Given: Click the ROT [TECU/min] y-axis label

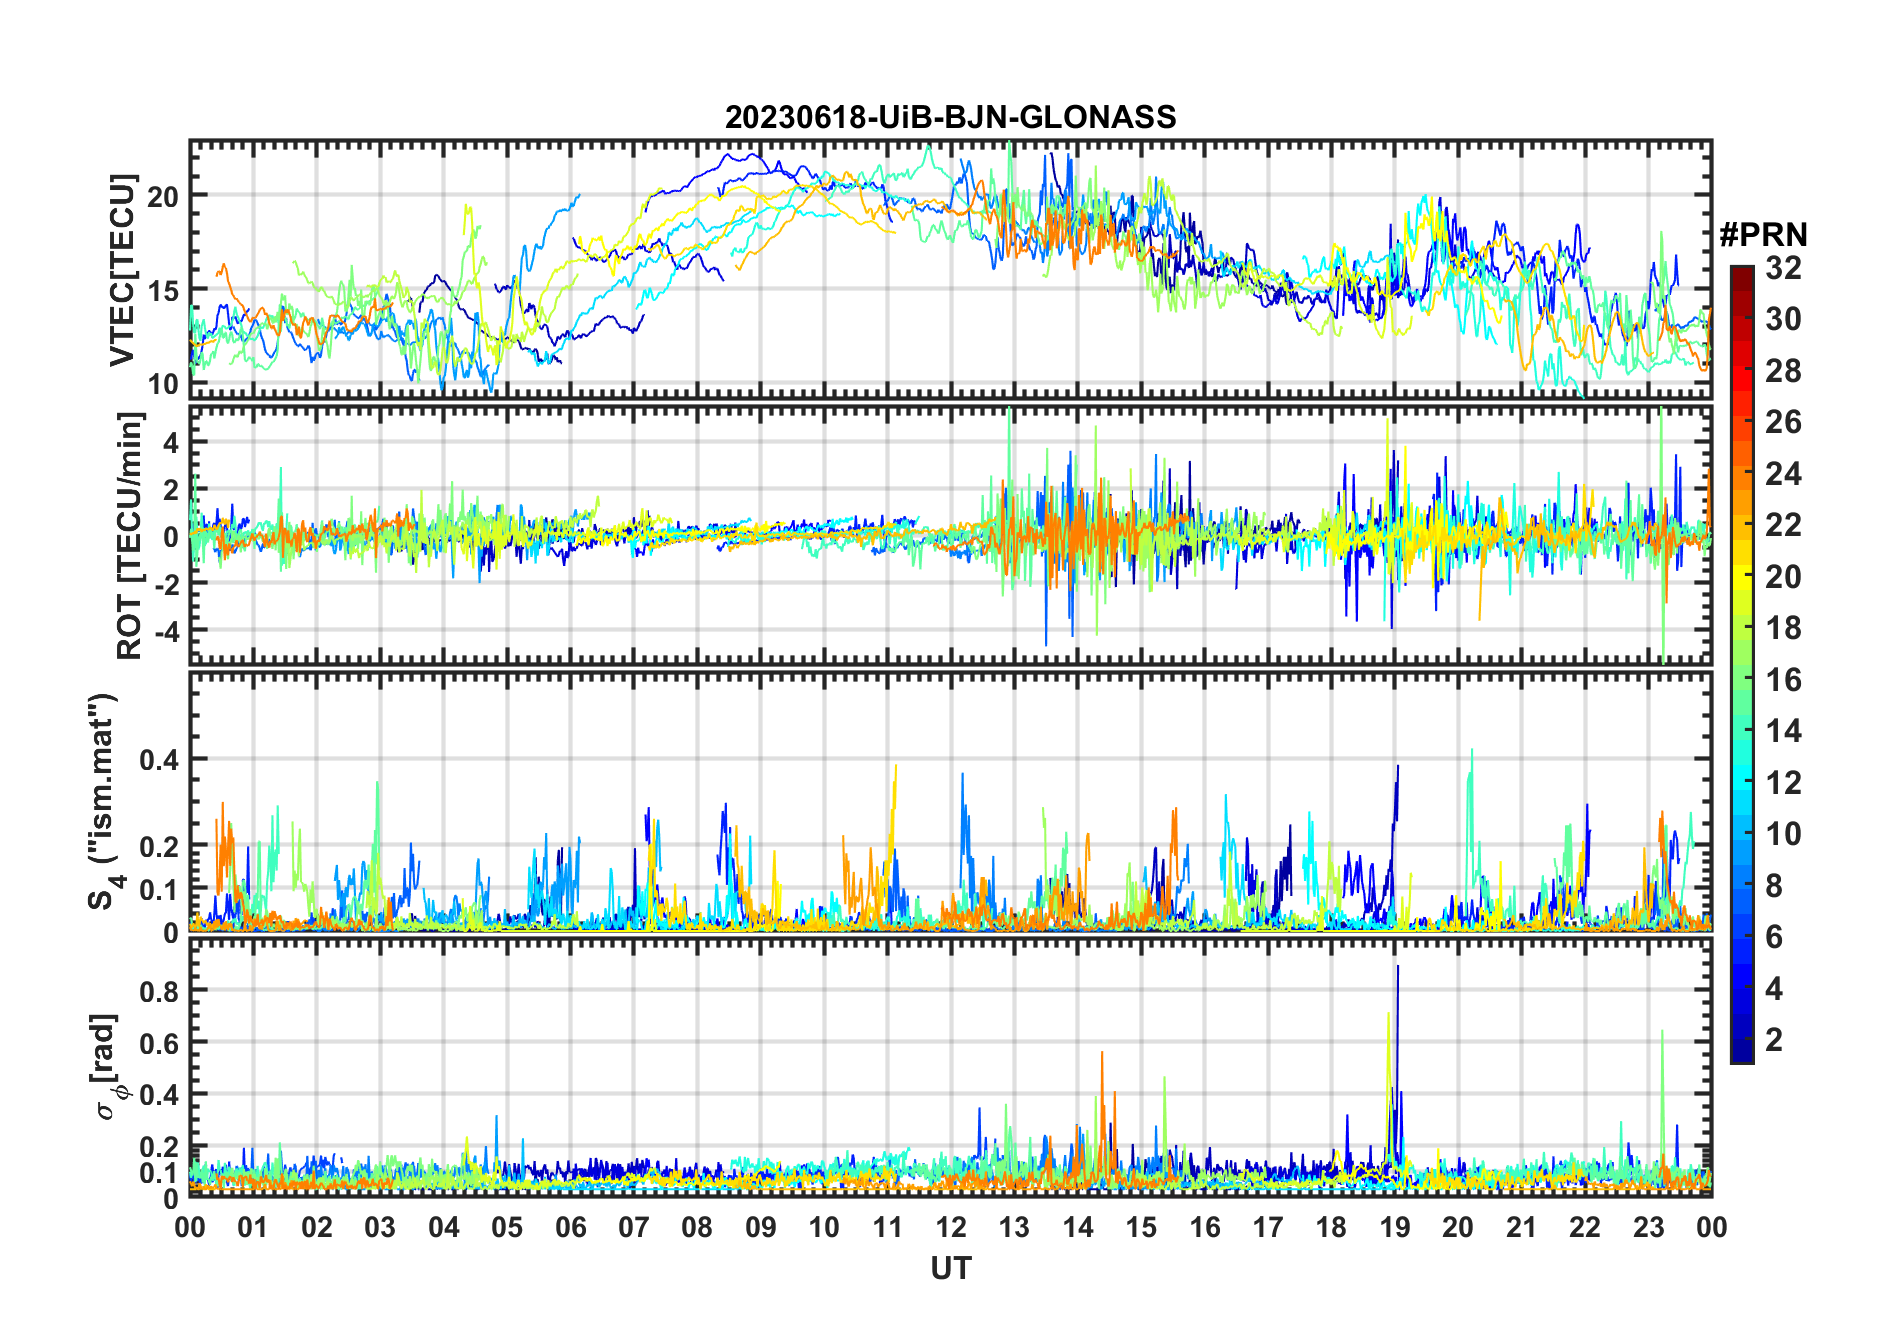Looking at the screenshot, I should pos(129,536).
